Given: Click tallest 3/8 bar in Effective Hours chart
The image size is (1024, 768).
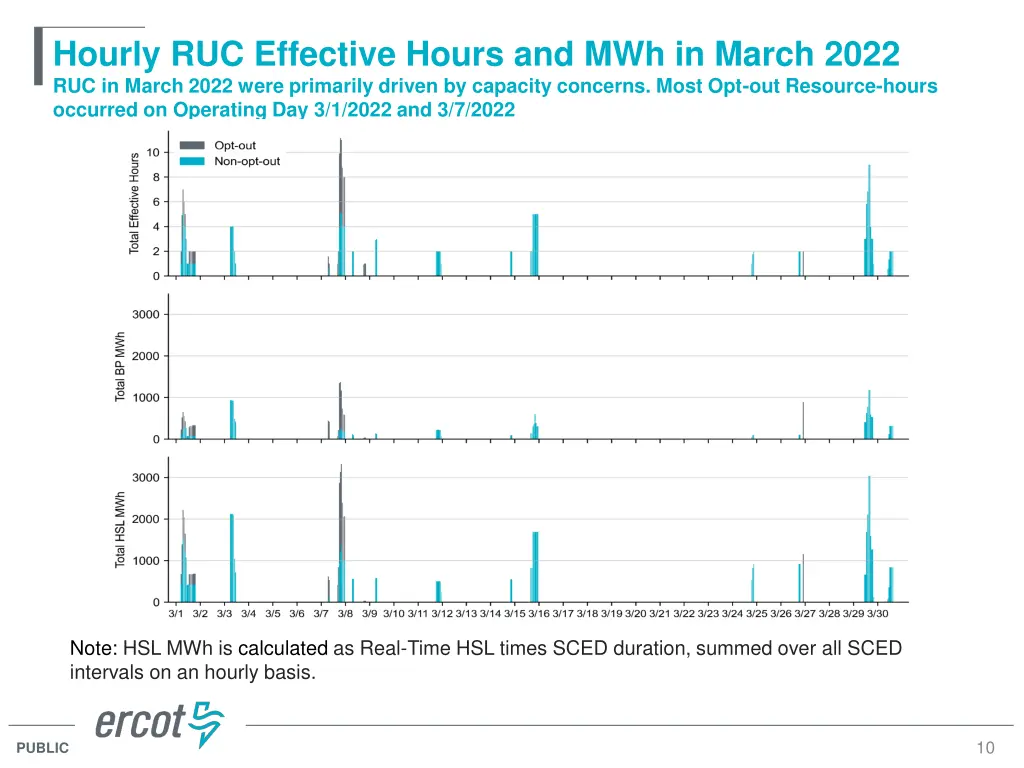Looking at the screenshot, I should click(x=340, y=207).
